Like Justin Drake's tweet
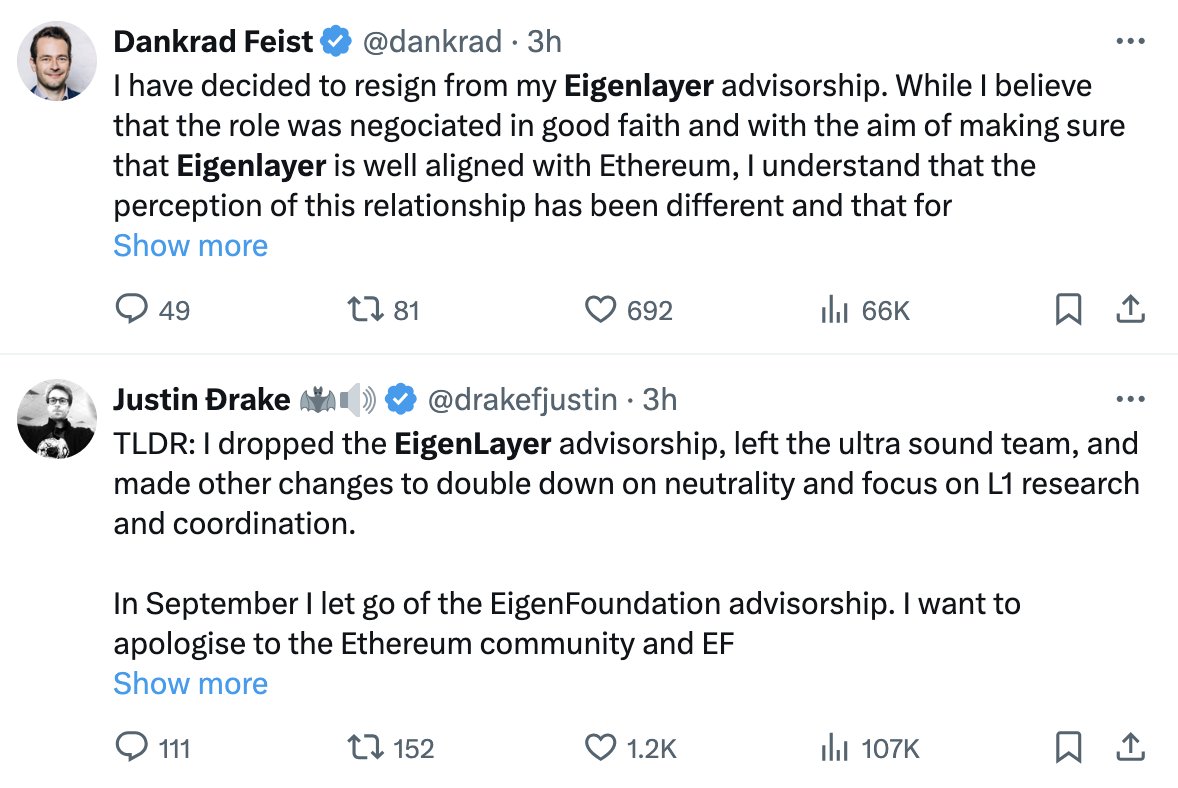Viewport: 1178px width, 788px height. (x=599, y=747)
